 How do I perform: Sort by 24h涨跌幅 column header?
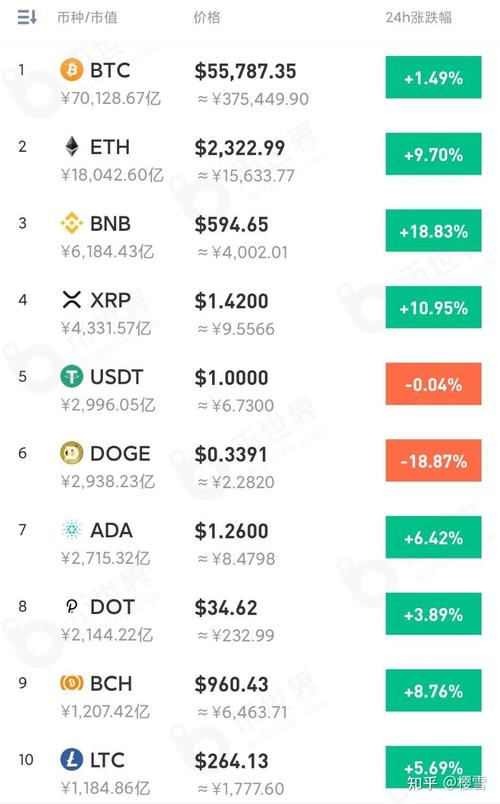pos(418,17)
